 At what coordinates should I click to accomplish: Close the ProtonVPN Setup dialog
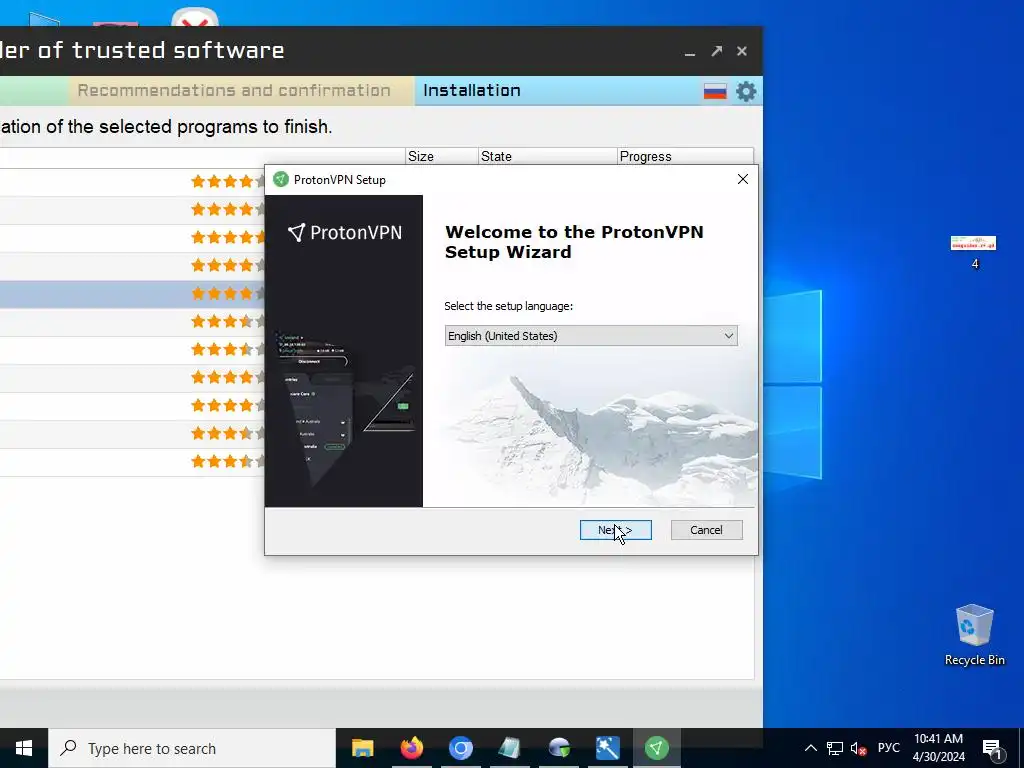tap(743, 179)
